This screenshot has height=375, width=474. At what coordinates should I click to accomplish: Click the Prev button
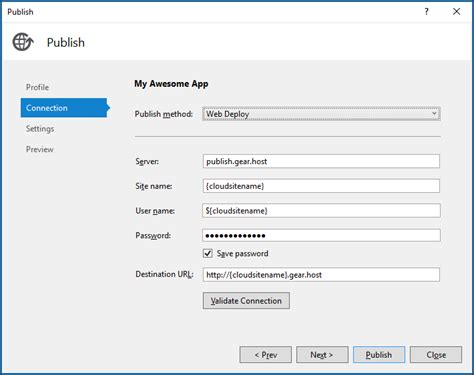(266, 355)
